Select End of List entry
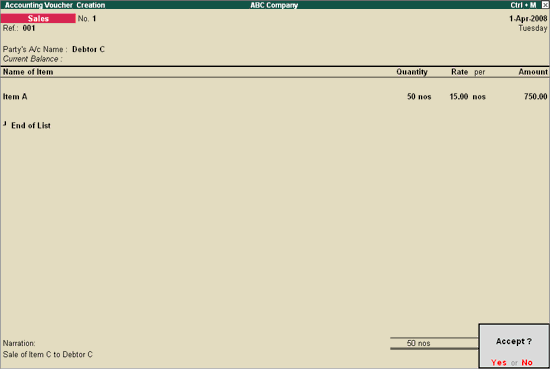This screenshot has width=550, height=369. pyautogui.click(x=31, y=126)
